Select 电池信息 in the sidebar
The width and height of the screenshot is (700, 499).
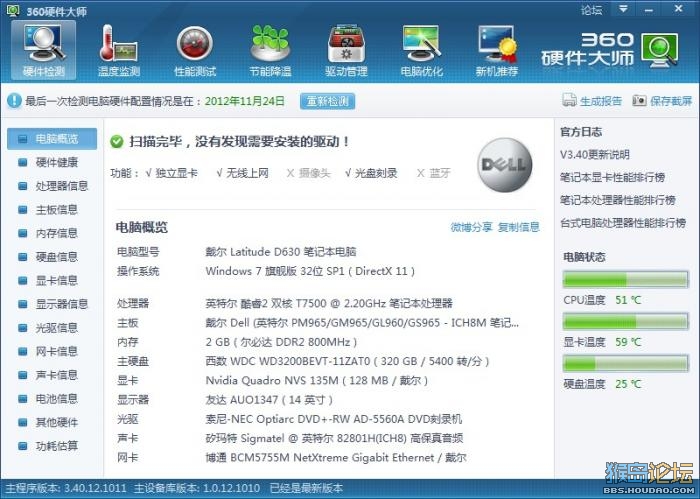57,399
